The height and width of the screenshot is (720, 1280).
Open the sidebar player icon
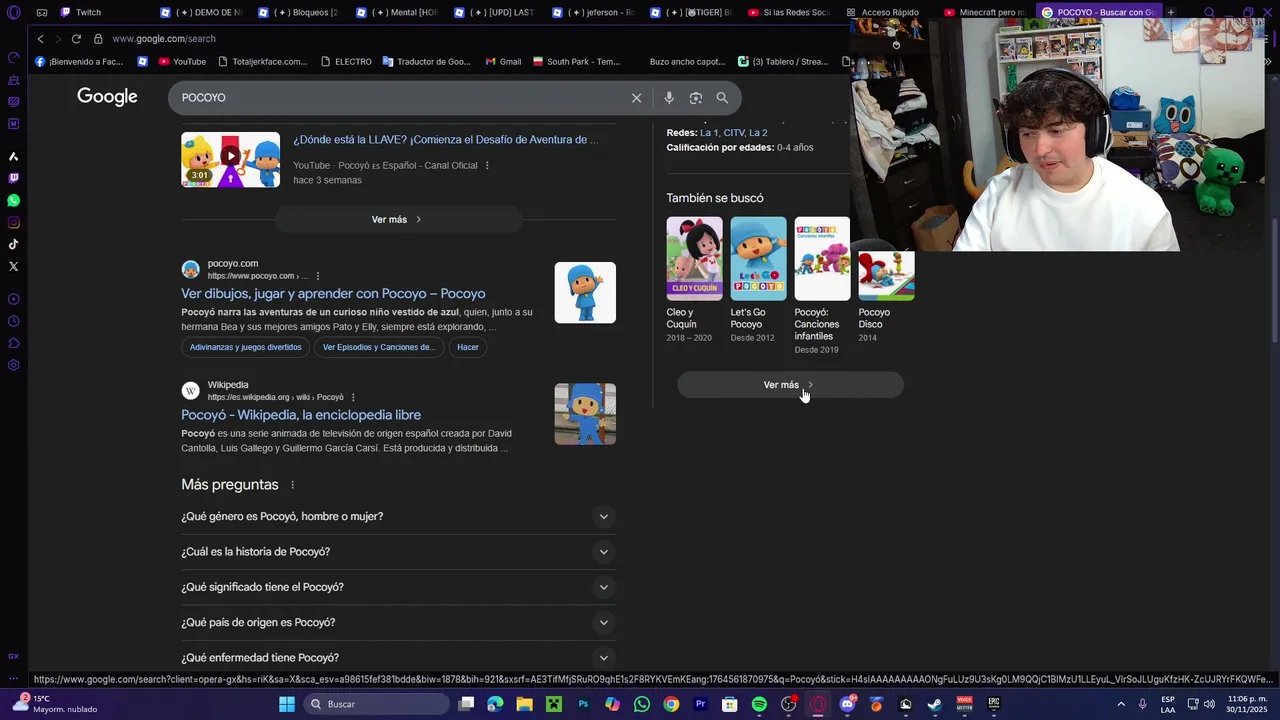tap(13, 299)
